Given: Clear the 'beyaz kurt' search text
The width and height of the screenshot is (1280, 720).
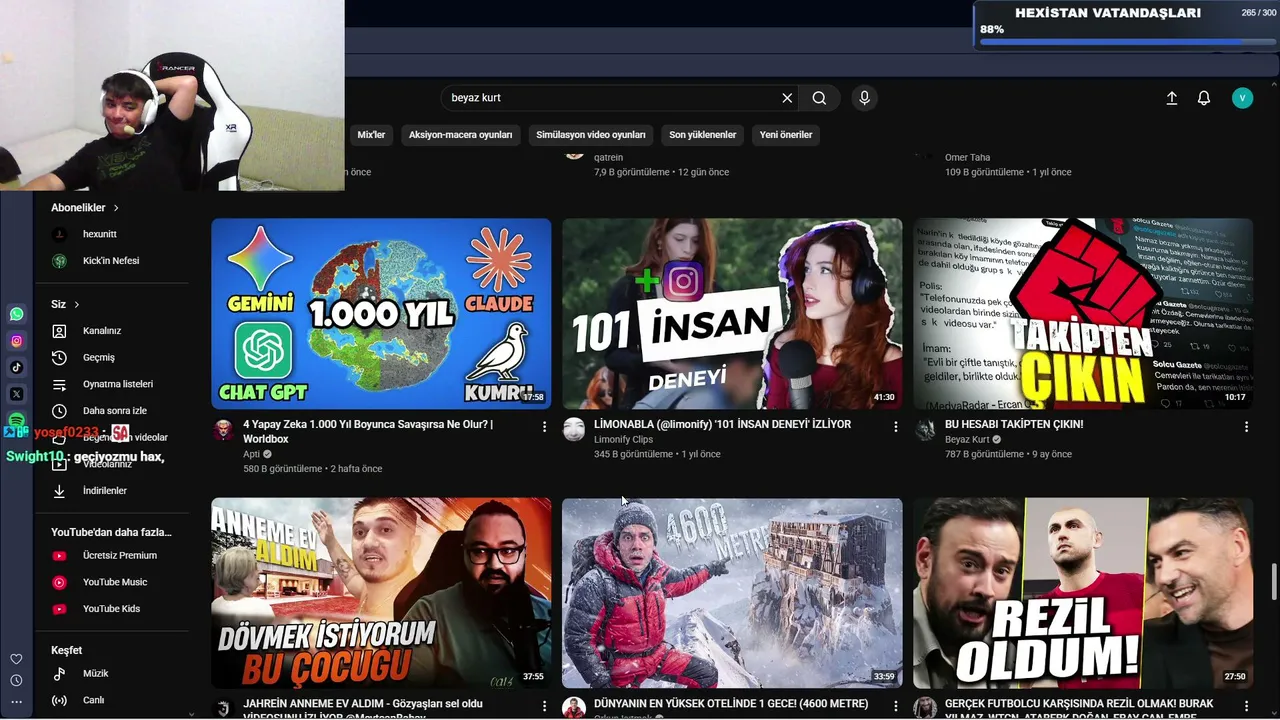Looking at the screenshot, I should click(x=787, y=98).
